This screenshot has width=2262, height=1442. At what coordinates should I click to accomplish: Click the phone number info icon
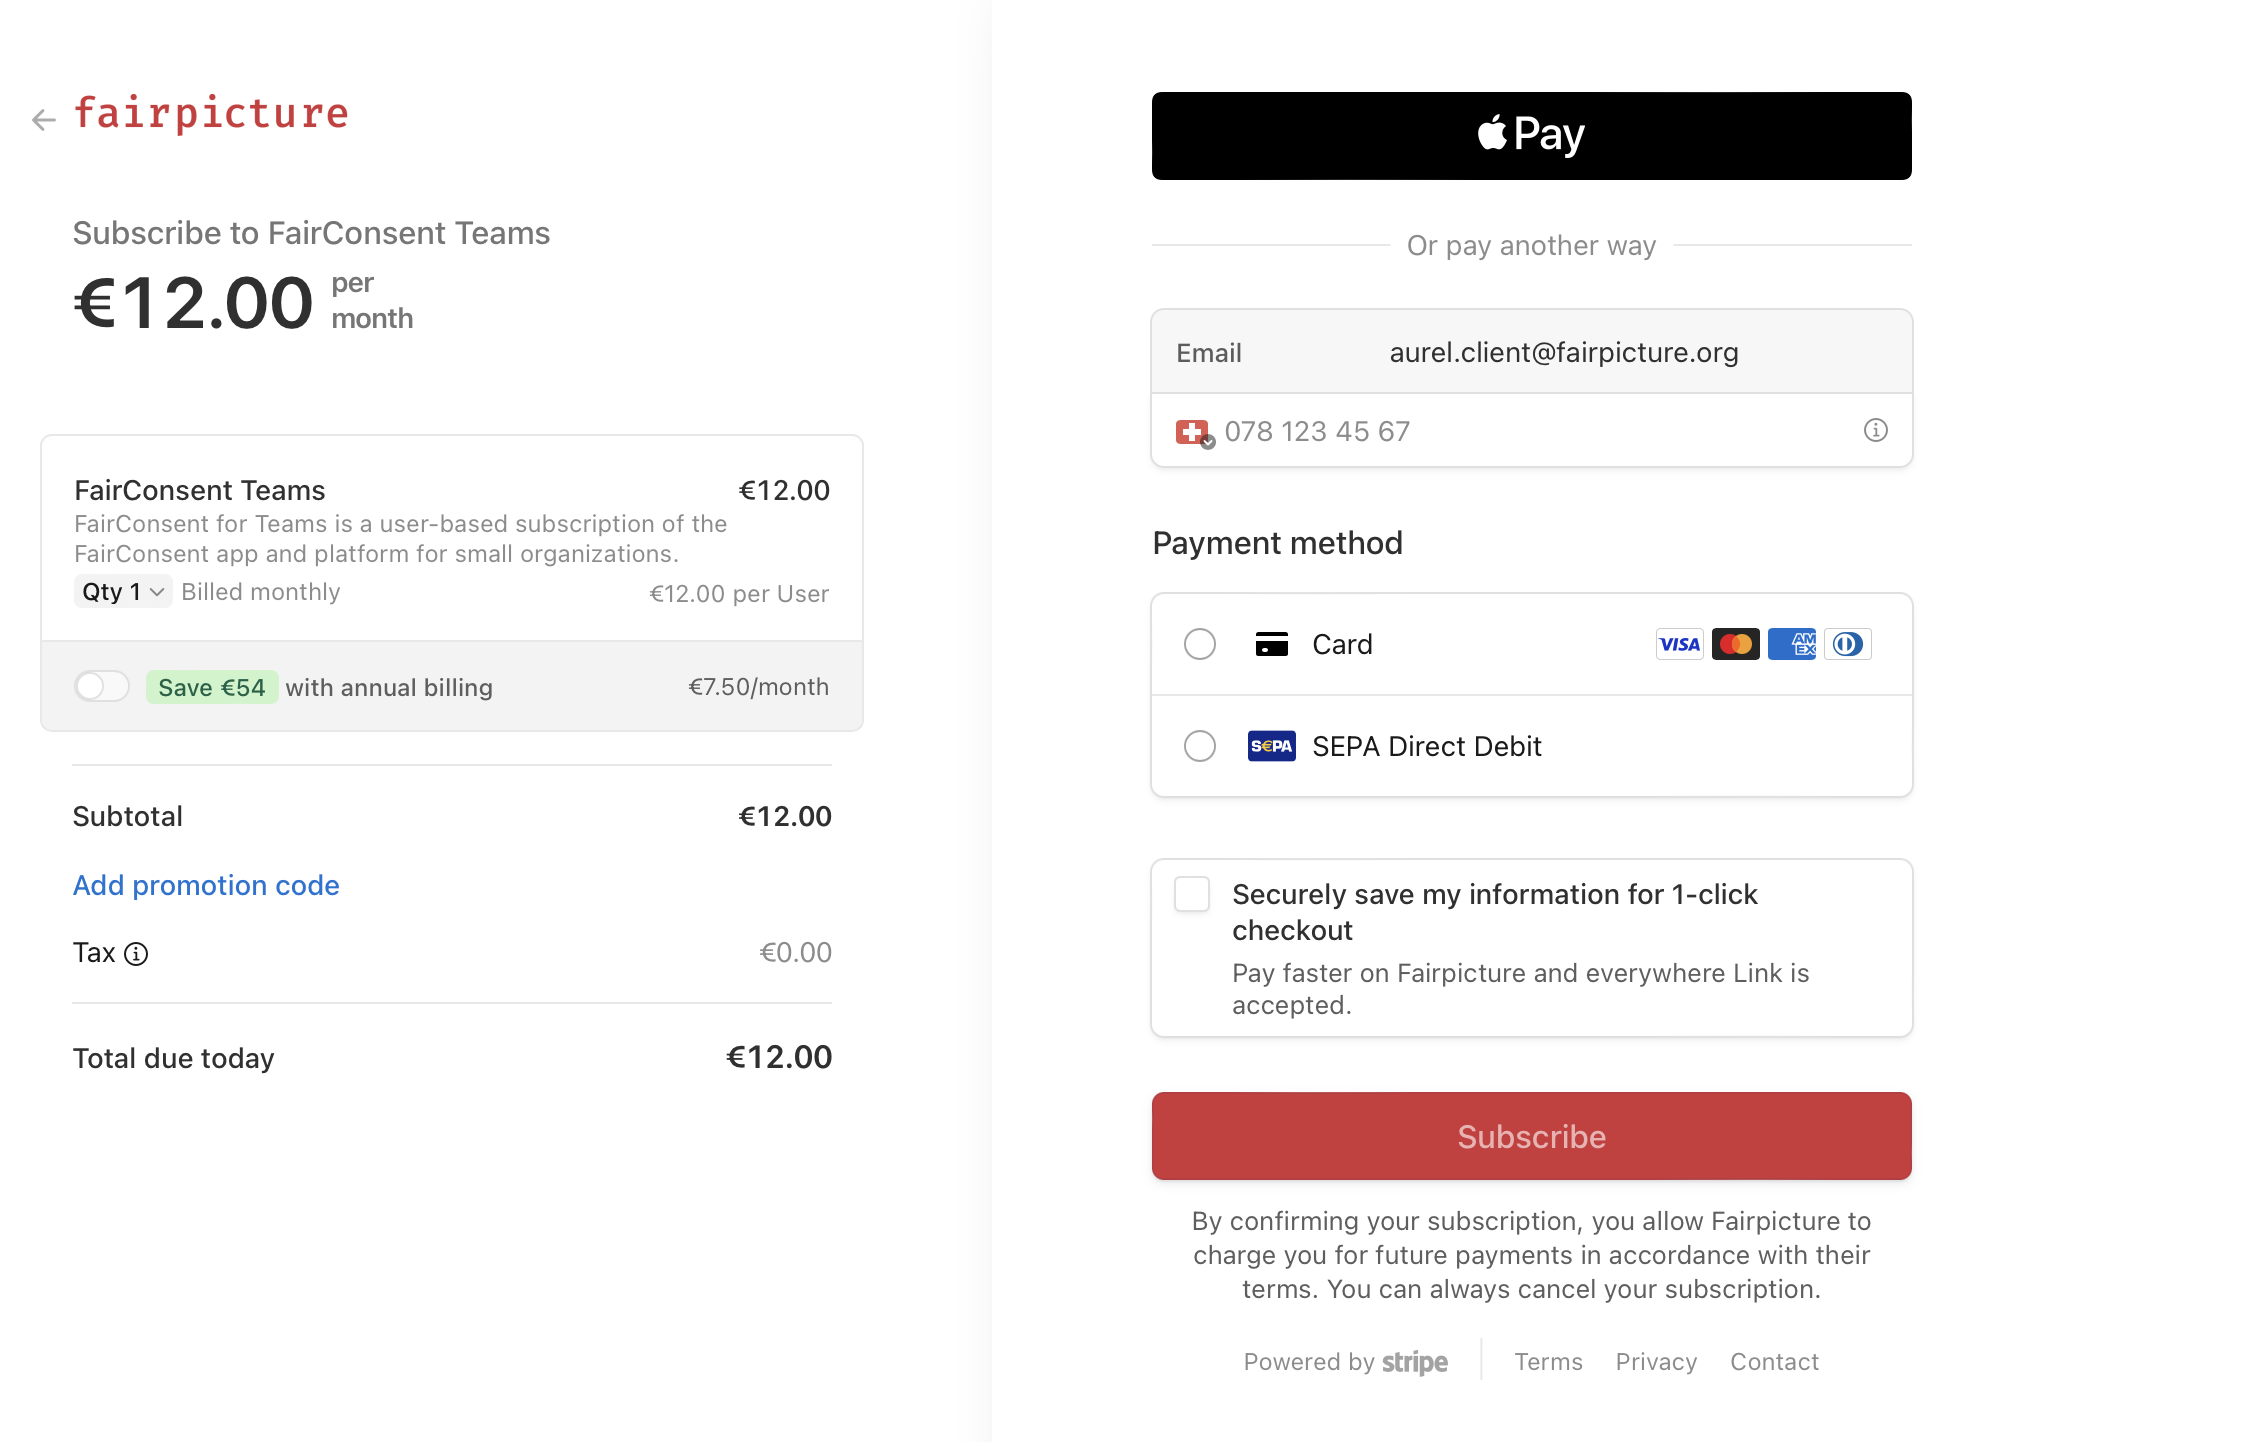pos(1875,430)
